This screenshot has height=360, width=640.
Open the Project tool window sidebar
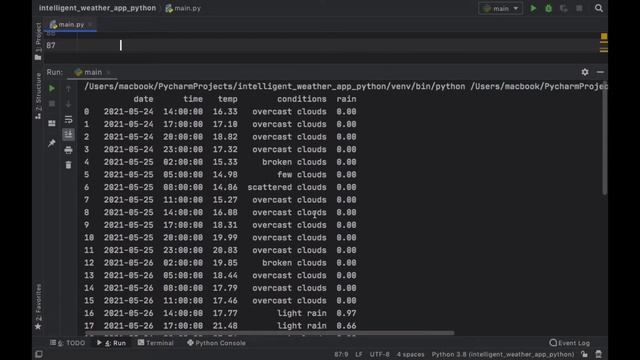[x=38, y=41]
